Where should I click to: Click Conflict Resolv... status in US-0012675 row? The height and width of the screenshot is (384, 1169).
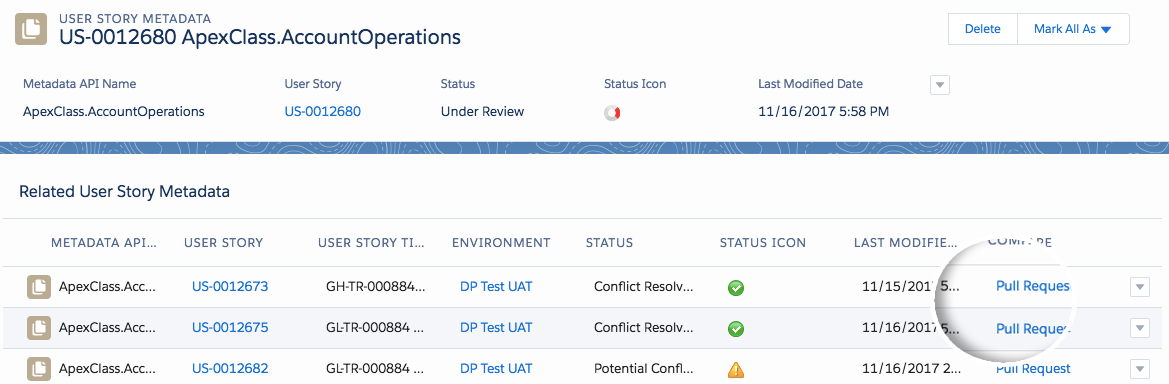(x=644, y=327)
